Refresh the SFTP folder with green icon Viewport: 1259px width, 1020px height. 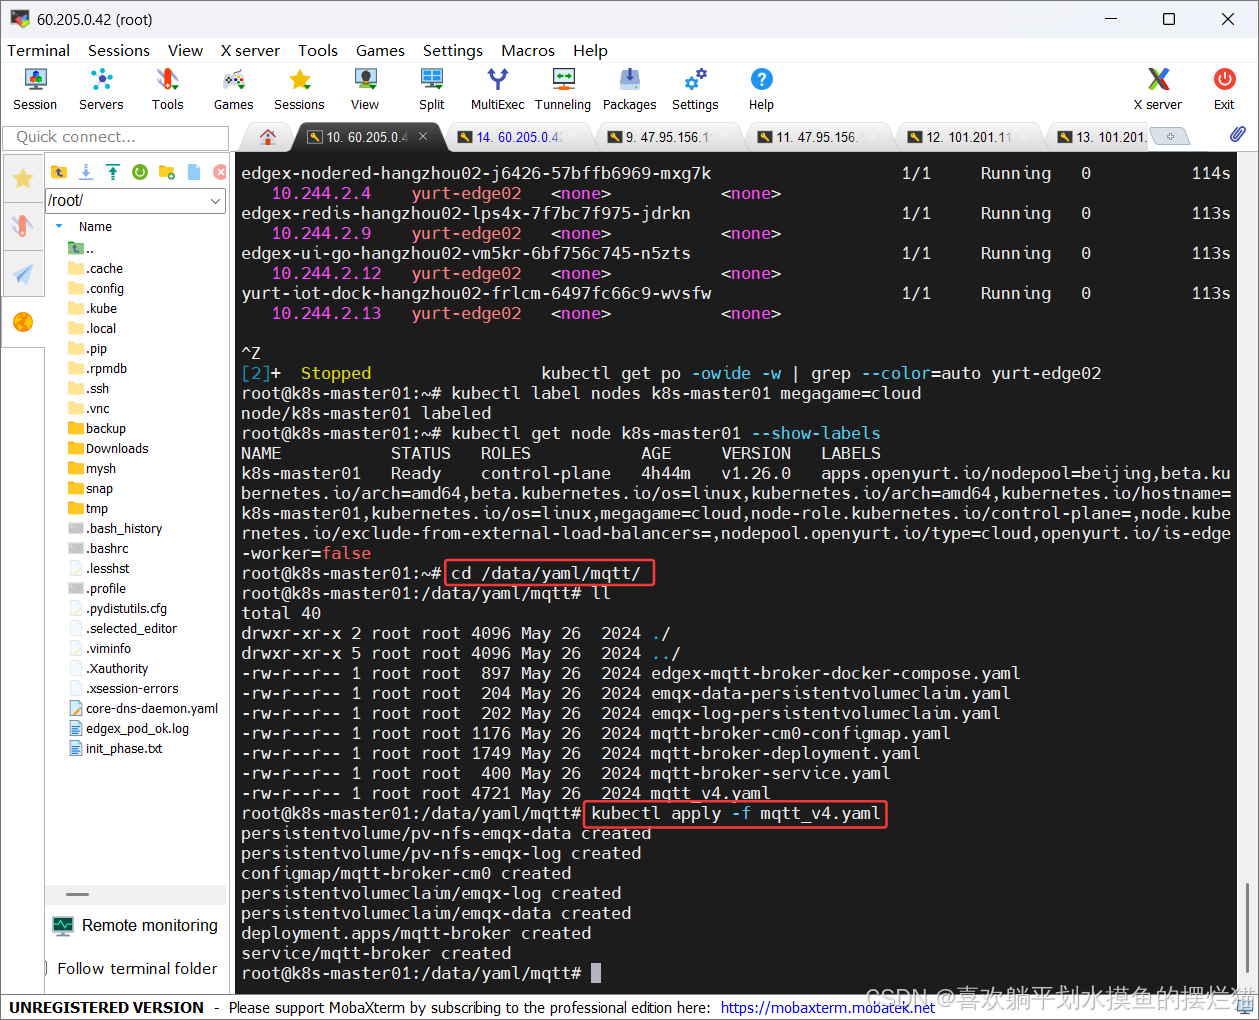pos(140,172)
